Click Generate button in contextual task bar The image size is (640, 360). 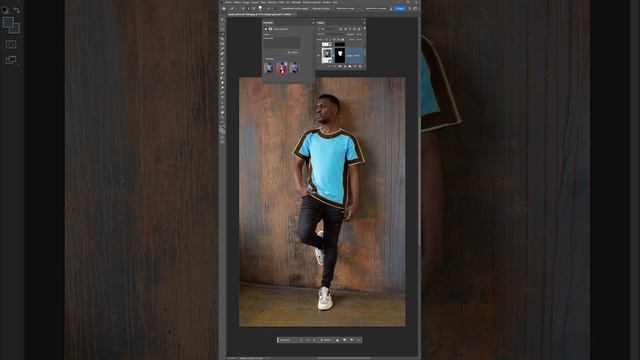click(326, 340)
